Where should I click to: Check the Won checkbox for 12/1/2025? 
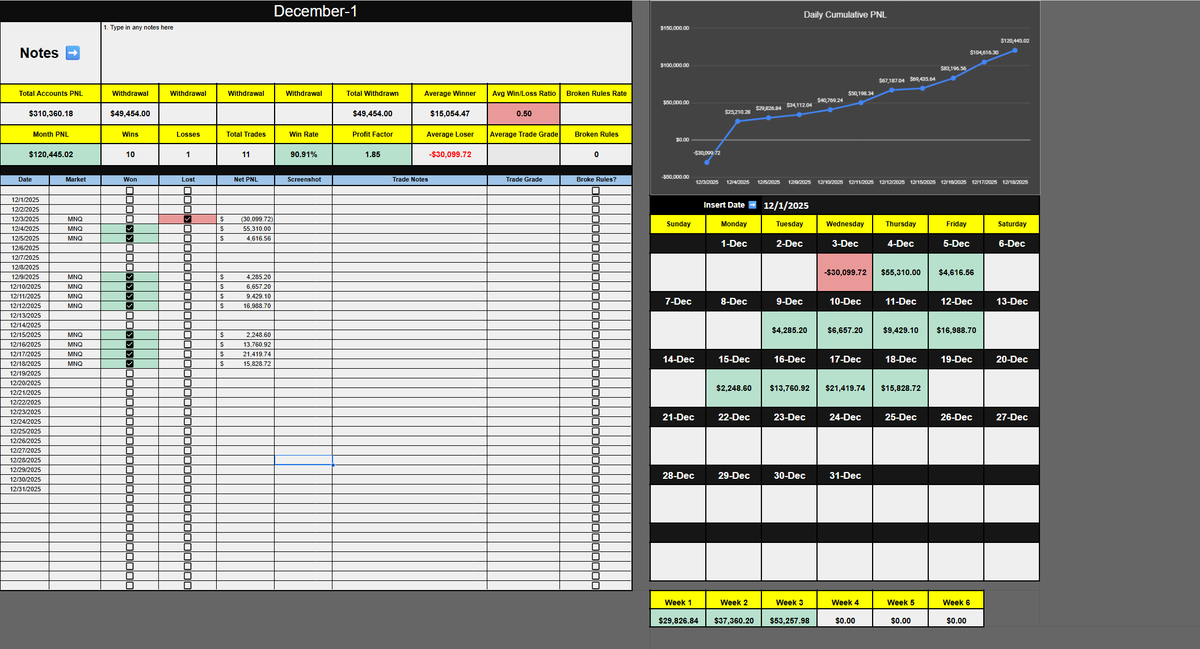point(130,200)
